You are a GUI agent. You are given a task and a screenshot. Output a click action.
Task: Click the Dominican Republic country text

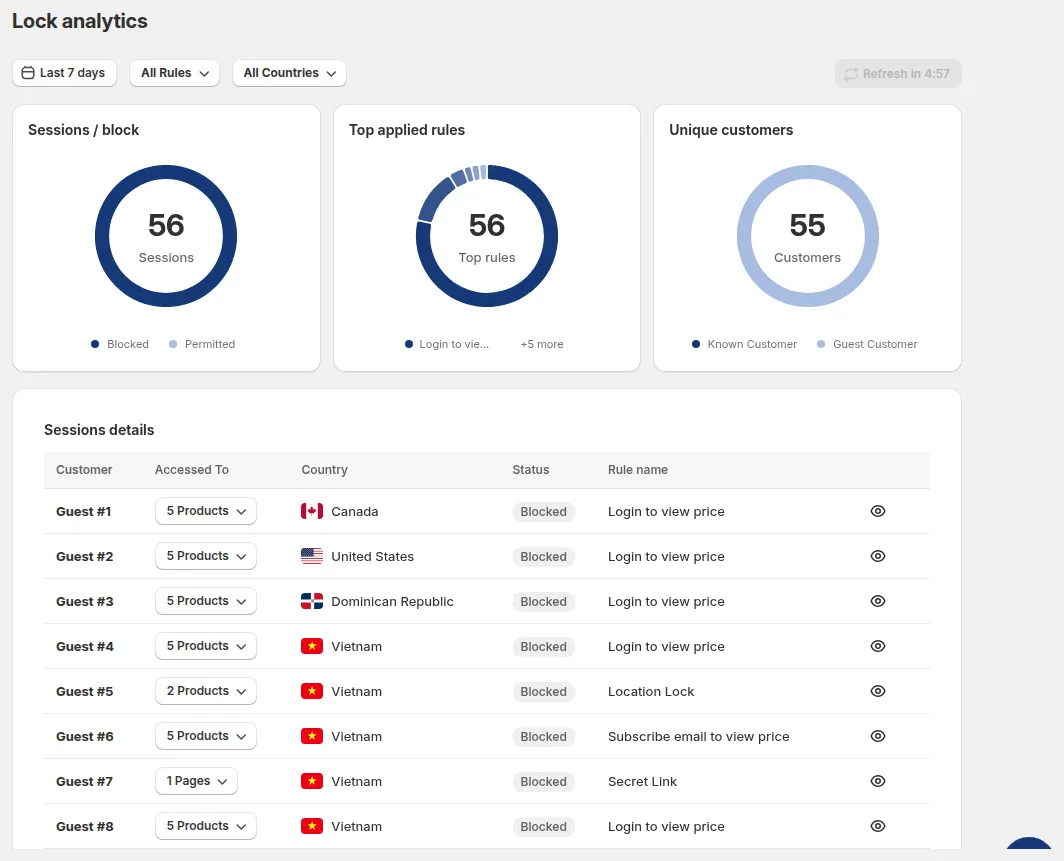[392, 602]
